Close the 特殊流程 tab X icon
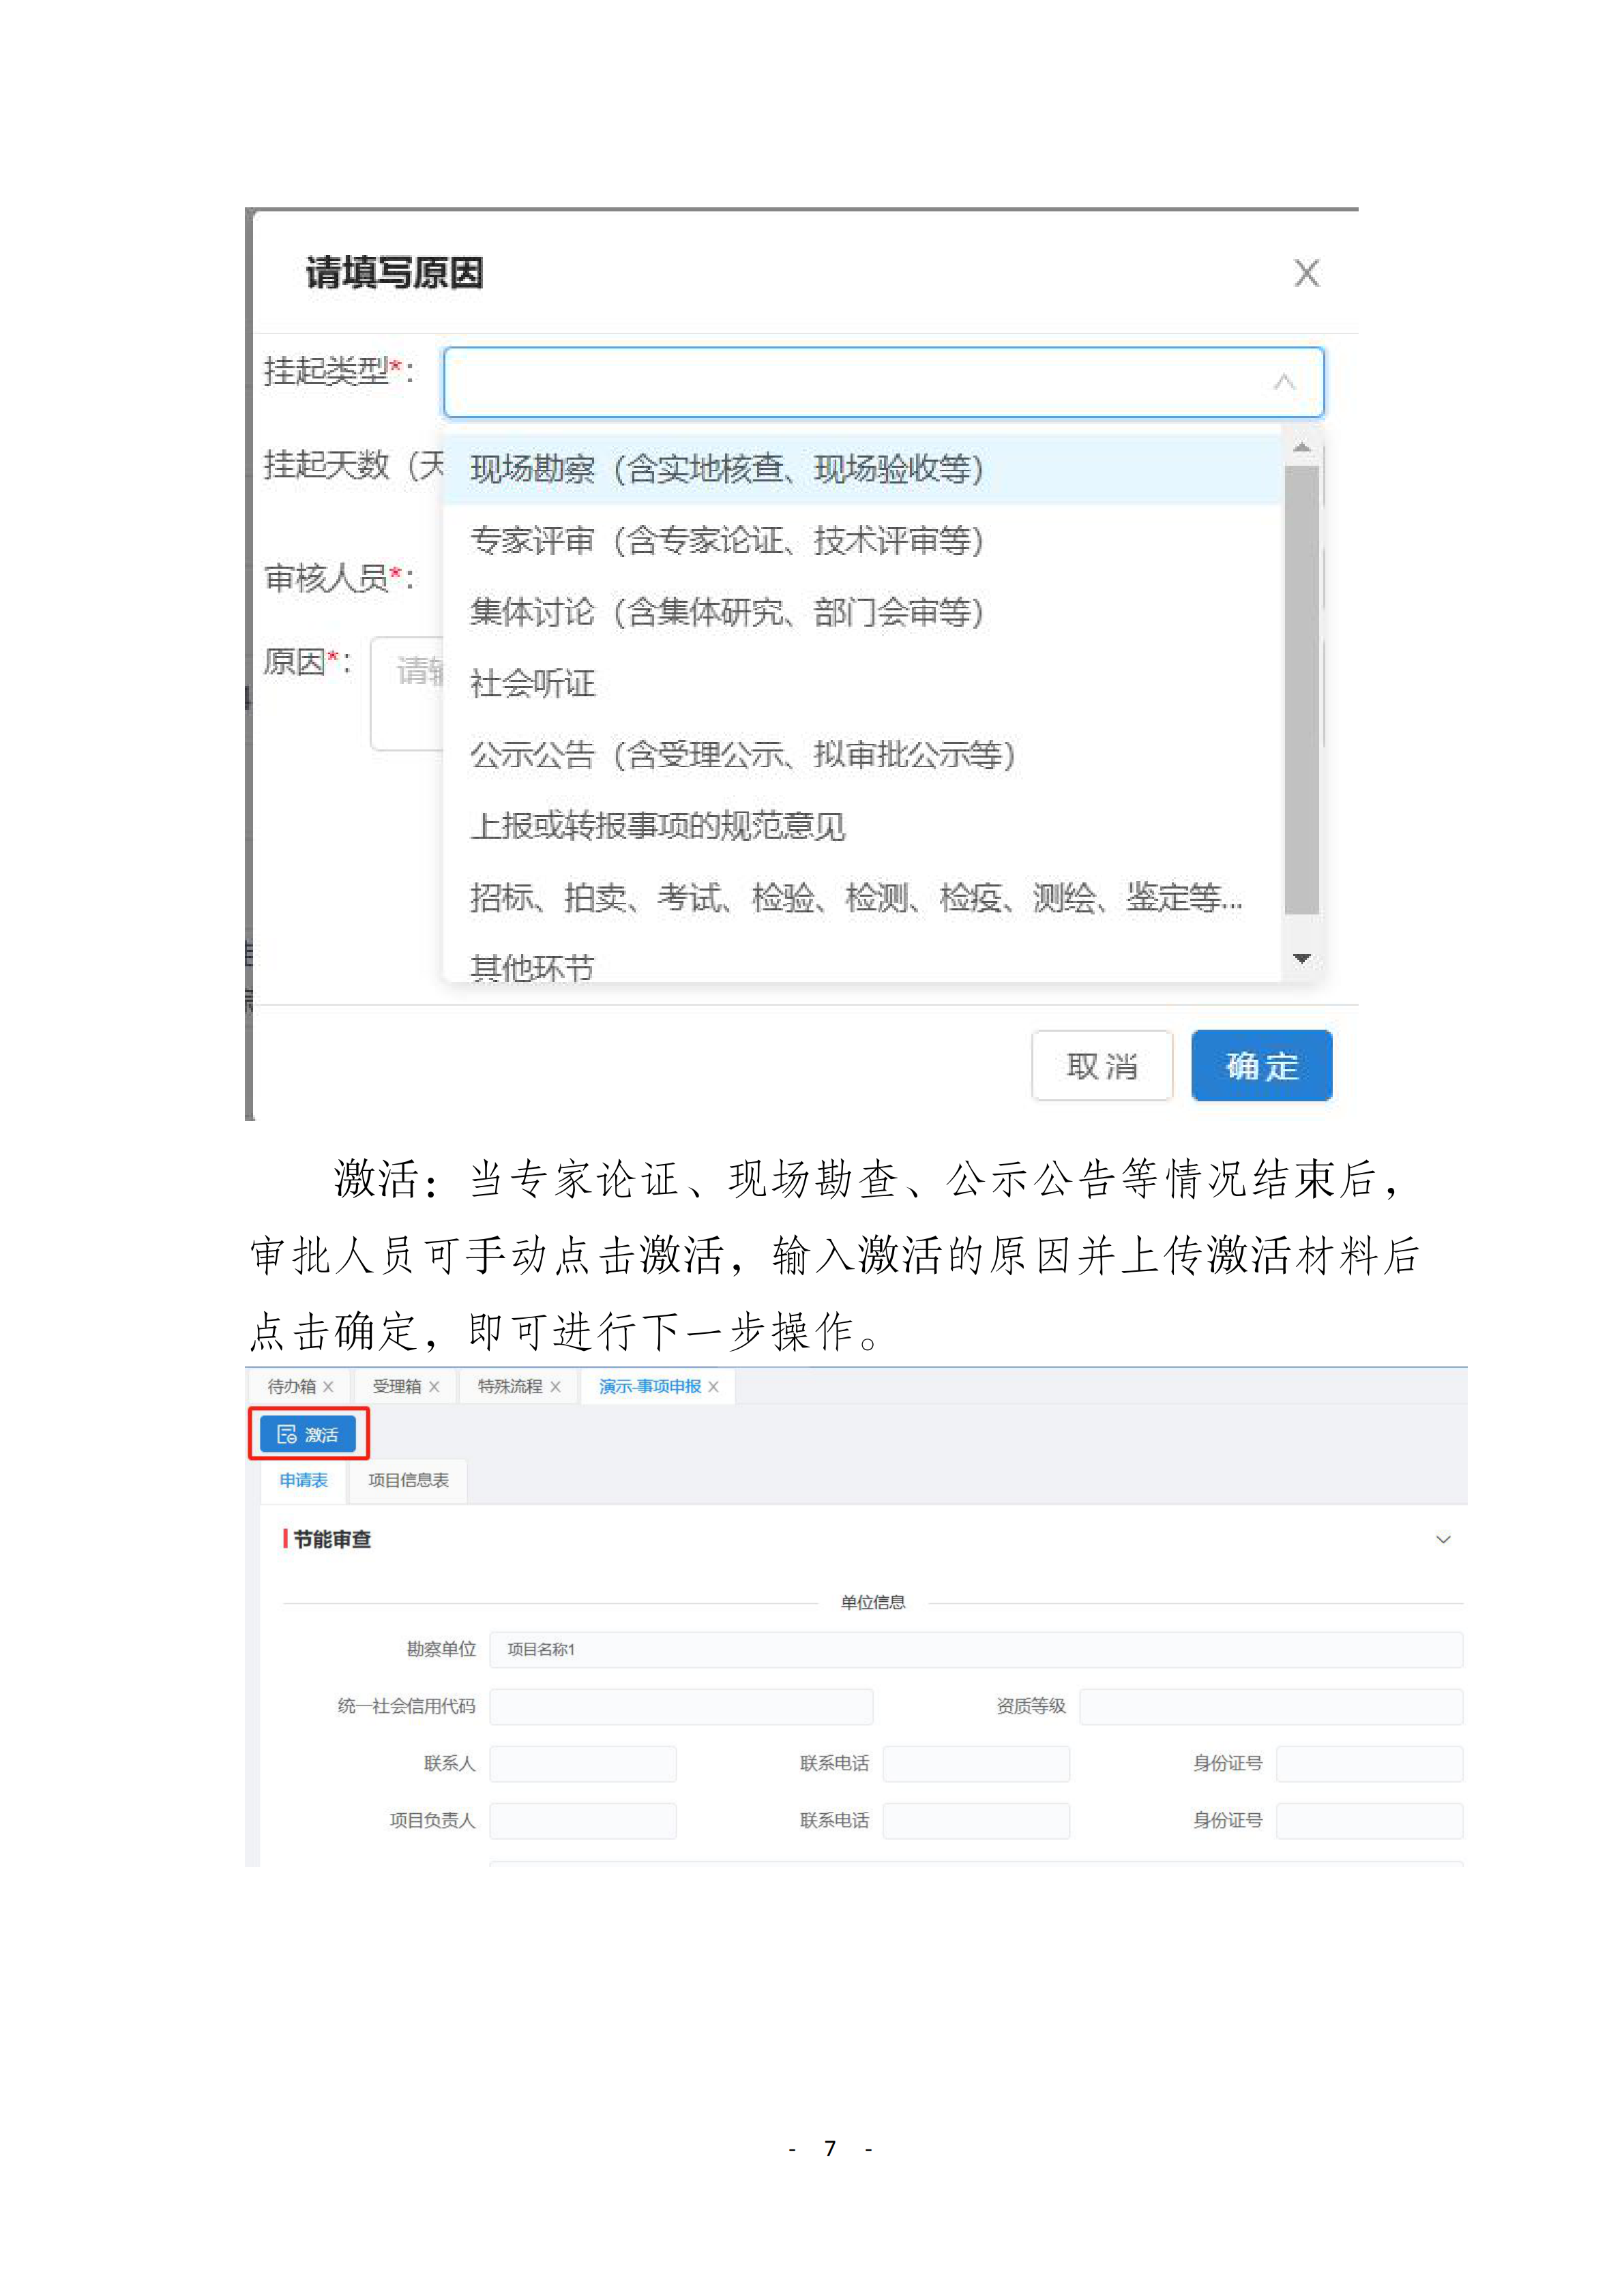 pyautogui.click(x=555, y=1387)
